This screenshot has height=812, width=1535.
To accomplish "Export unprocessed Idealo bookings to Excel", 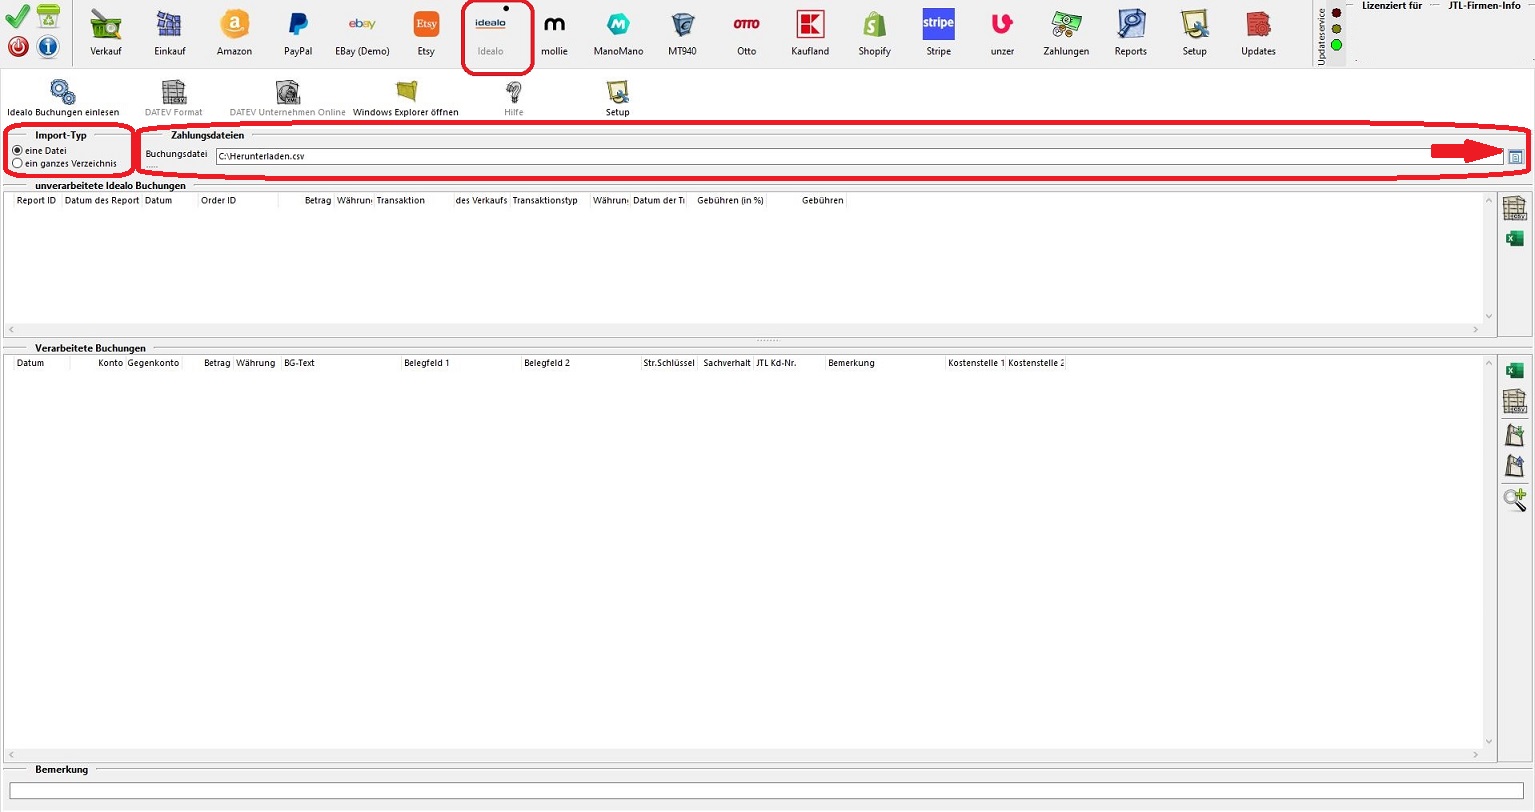I will pyautogui.click(x=1514, y=238).
